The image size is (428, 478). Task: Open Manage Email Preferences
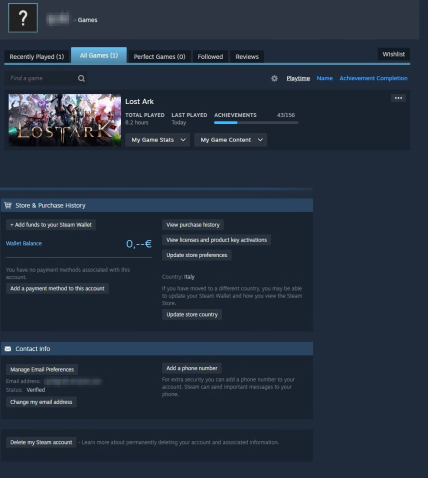coord(42,369)
